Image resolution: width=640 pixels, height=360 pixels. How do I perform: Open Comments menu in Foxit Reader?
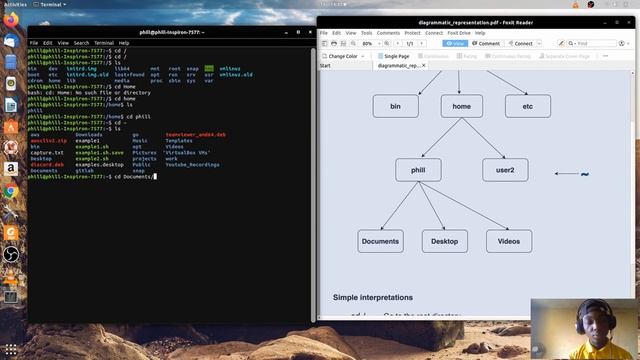(388, 33)
